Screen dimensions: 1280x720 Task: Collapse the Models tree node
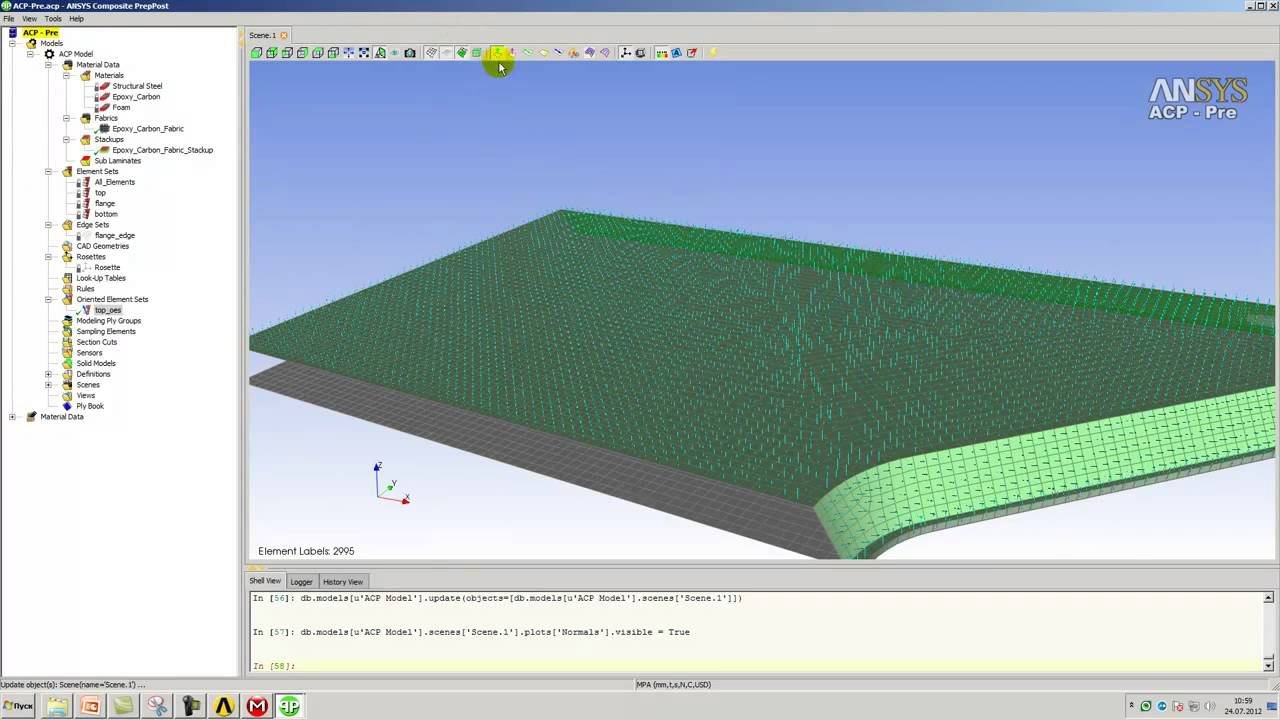tap(12, 44)
